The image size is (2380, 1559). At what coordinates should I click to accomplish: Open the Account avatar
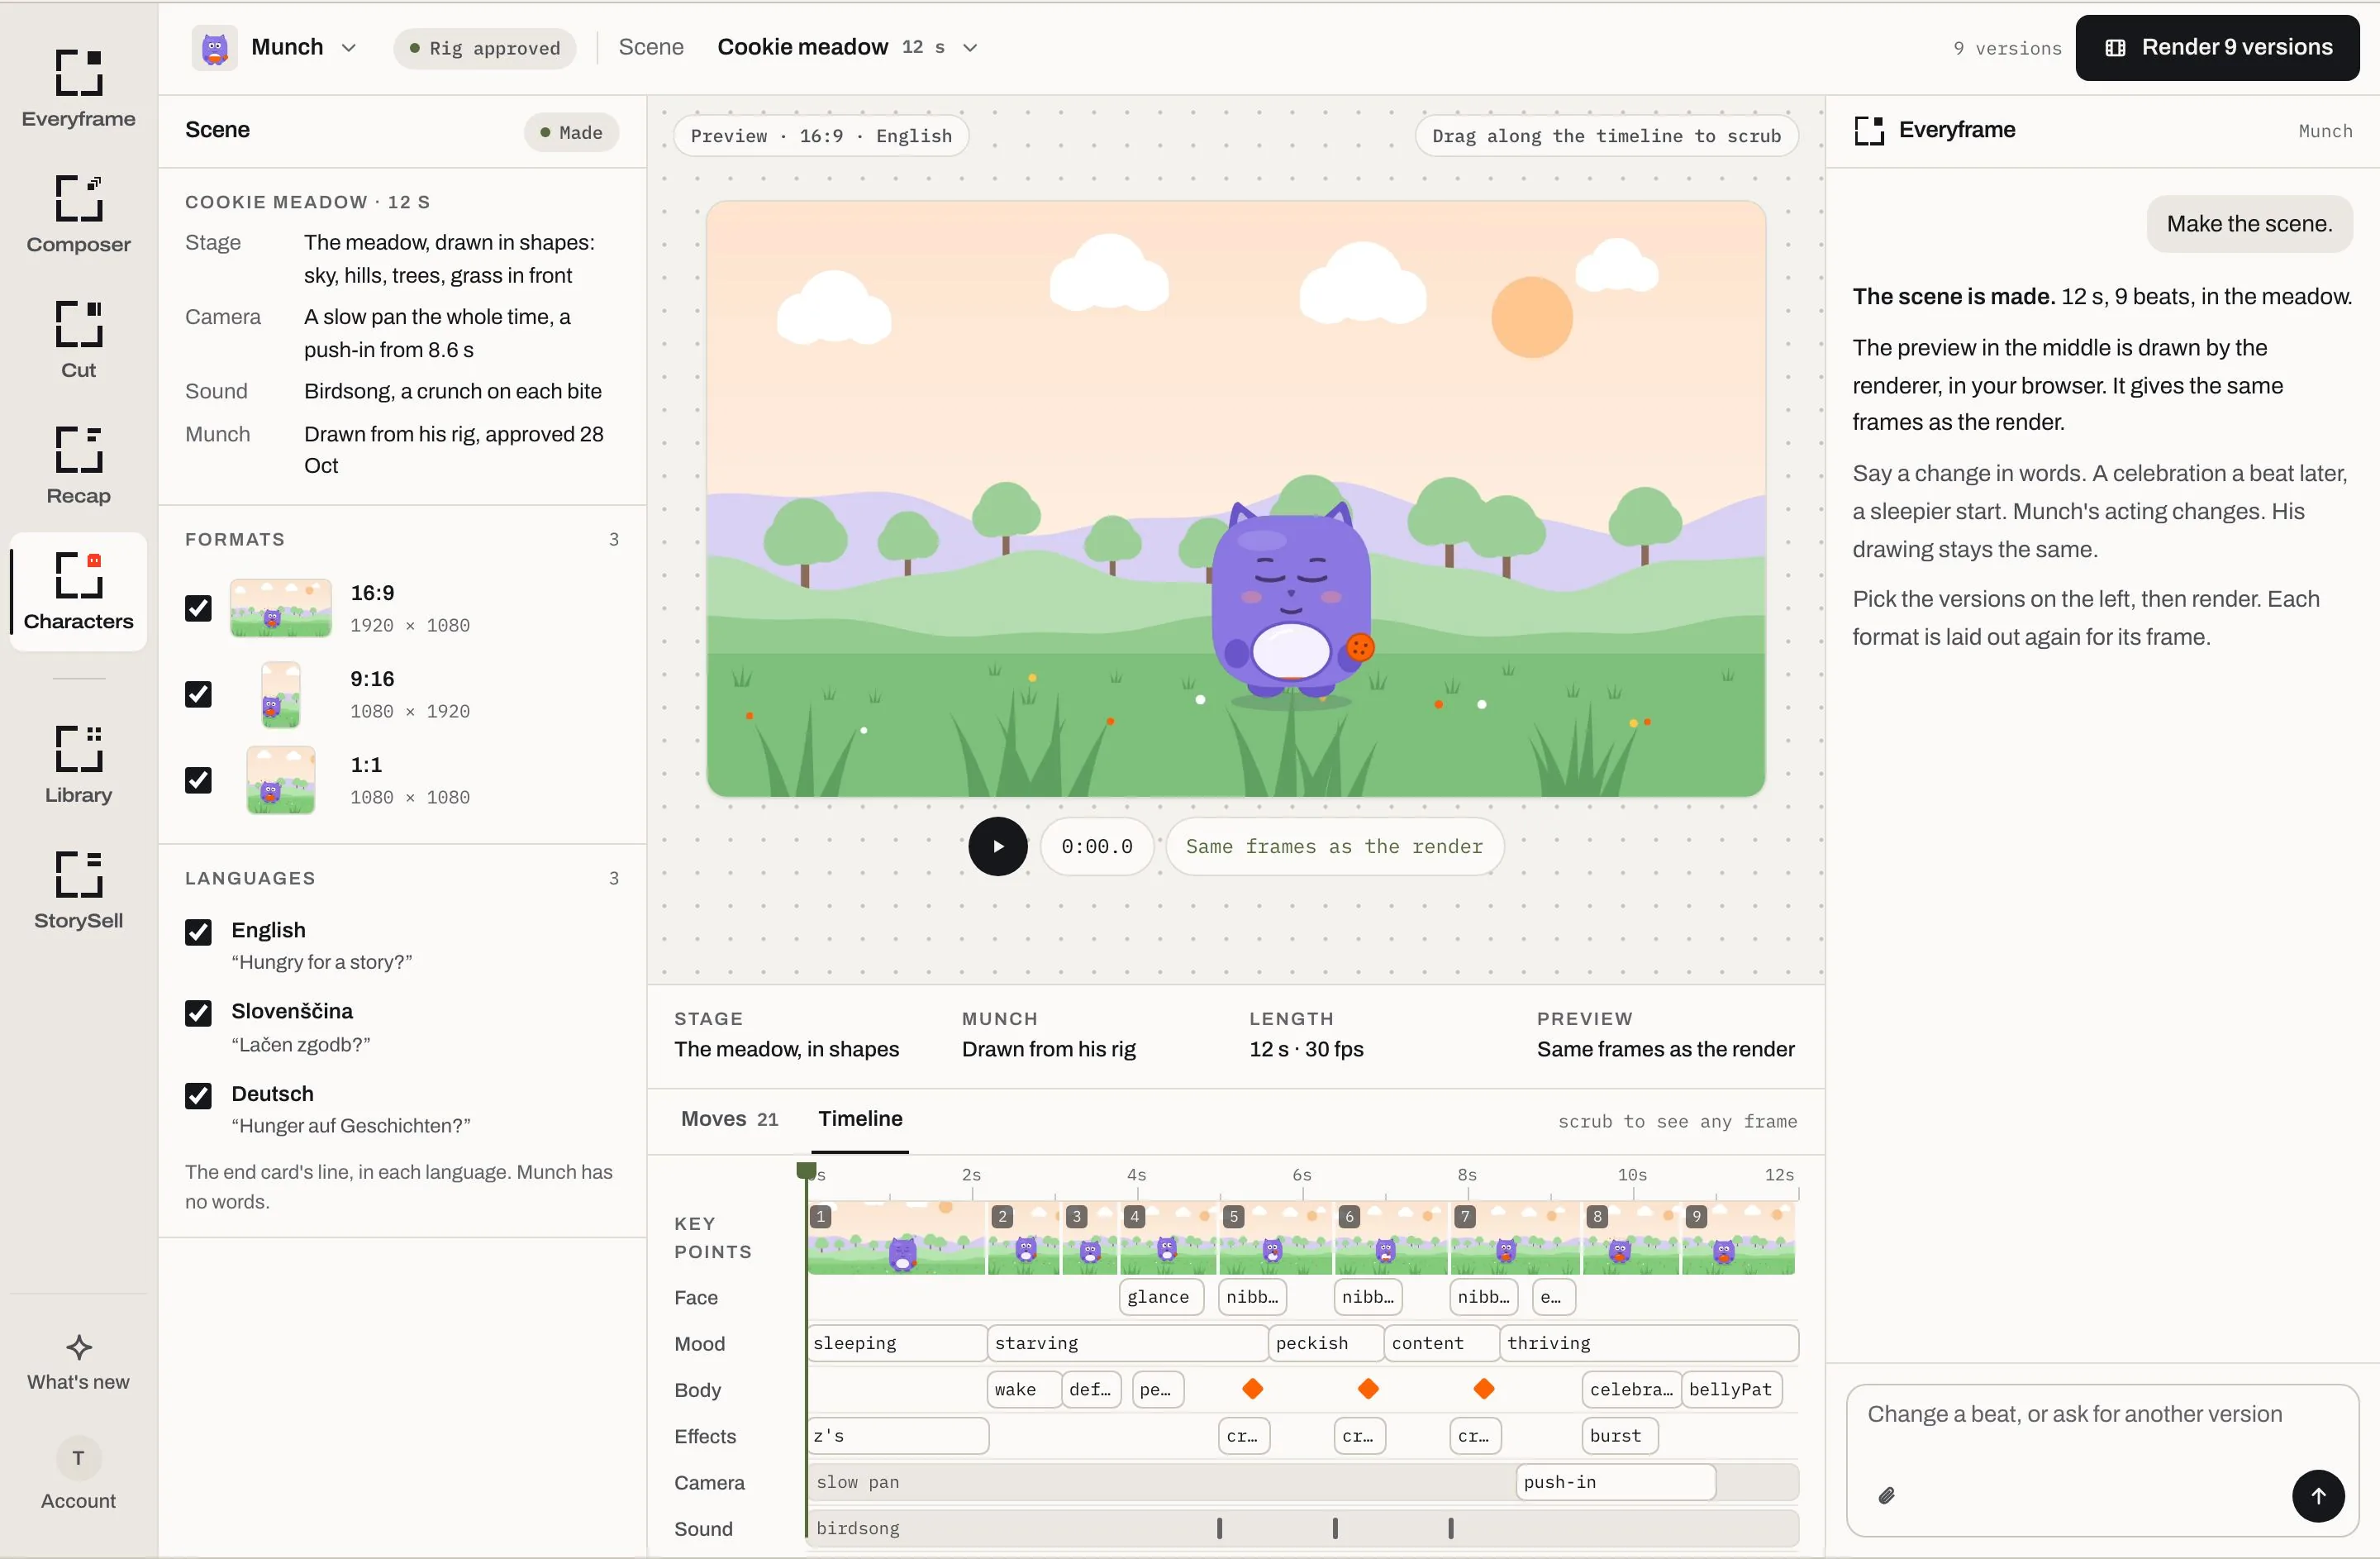click(x=78, y=1458)
